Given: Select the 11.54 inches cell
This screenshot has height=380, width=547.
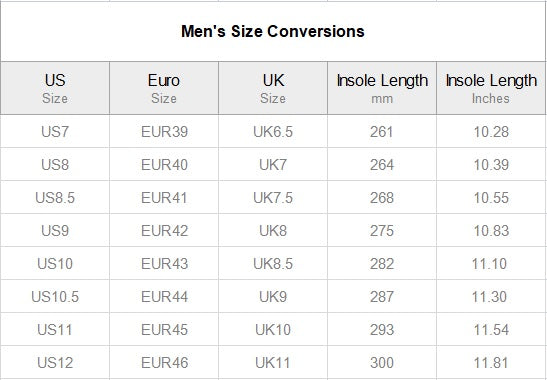Looking at the screenshot, I should click(491, 329).
